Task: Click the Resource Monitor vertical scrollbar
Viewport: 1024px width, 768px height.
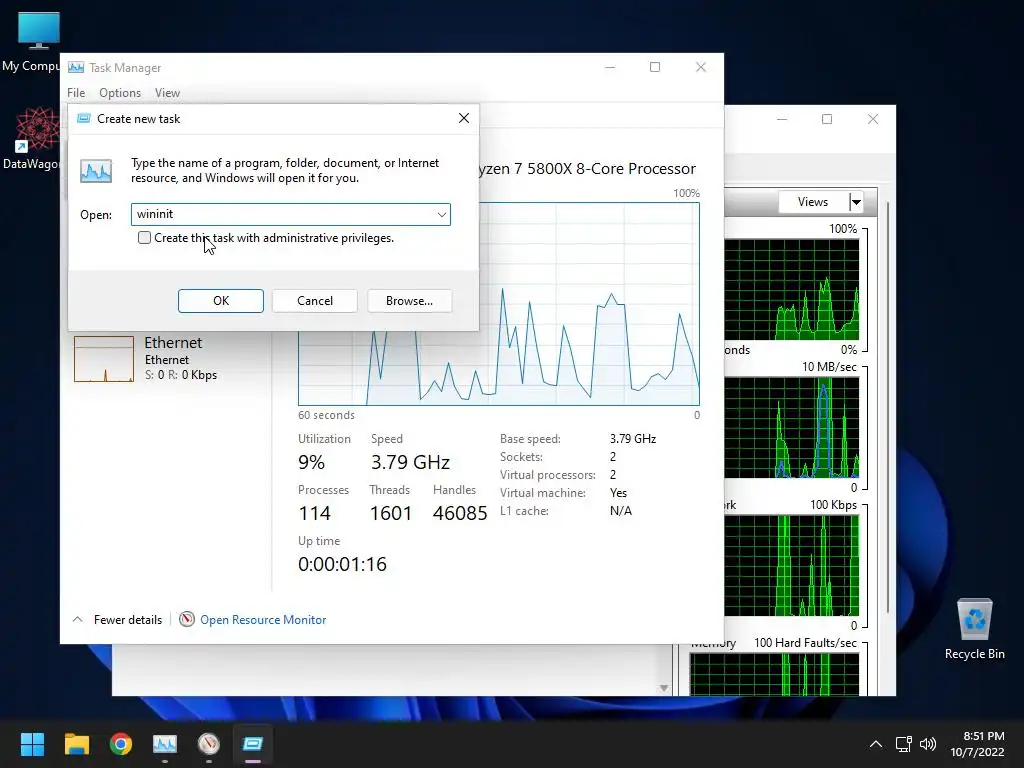Action: tap(888, 408)
